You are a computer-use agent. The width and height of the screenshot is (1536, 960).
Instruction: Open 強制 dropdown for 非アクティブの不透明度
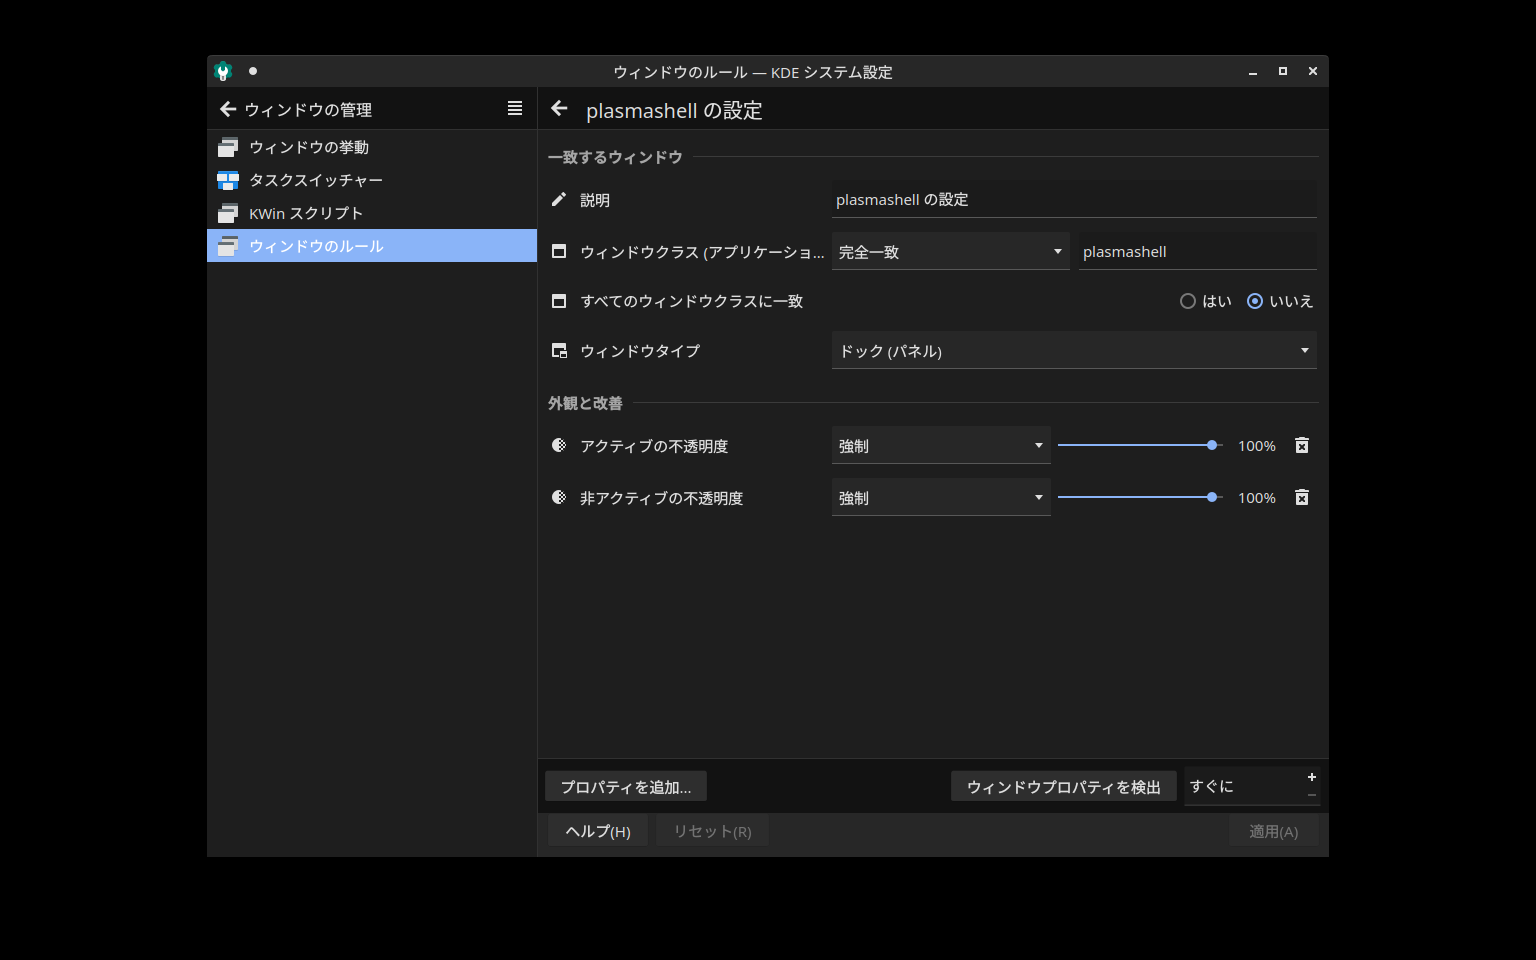941,497
